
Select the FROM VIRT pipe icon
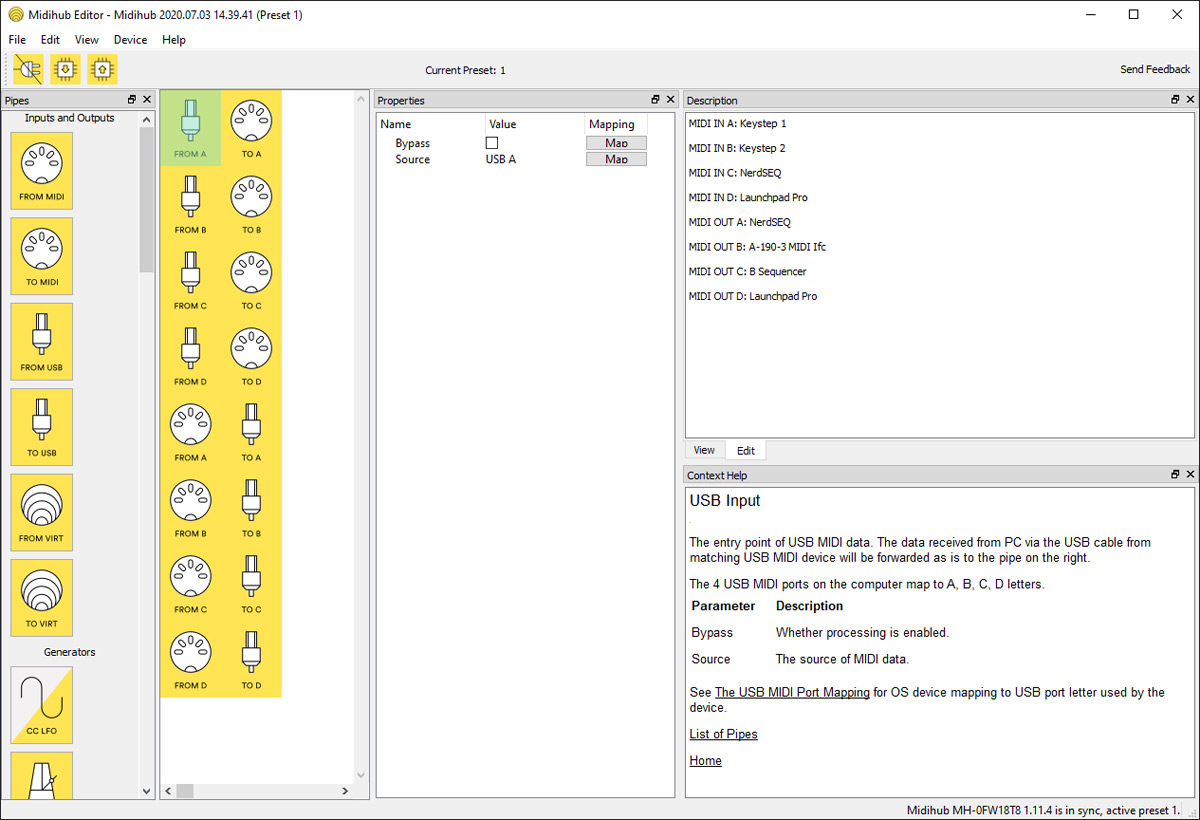tap(42, 512)
